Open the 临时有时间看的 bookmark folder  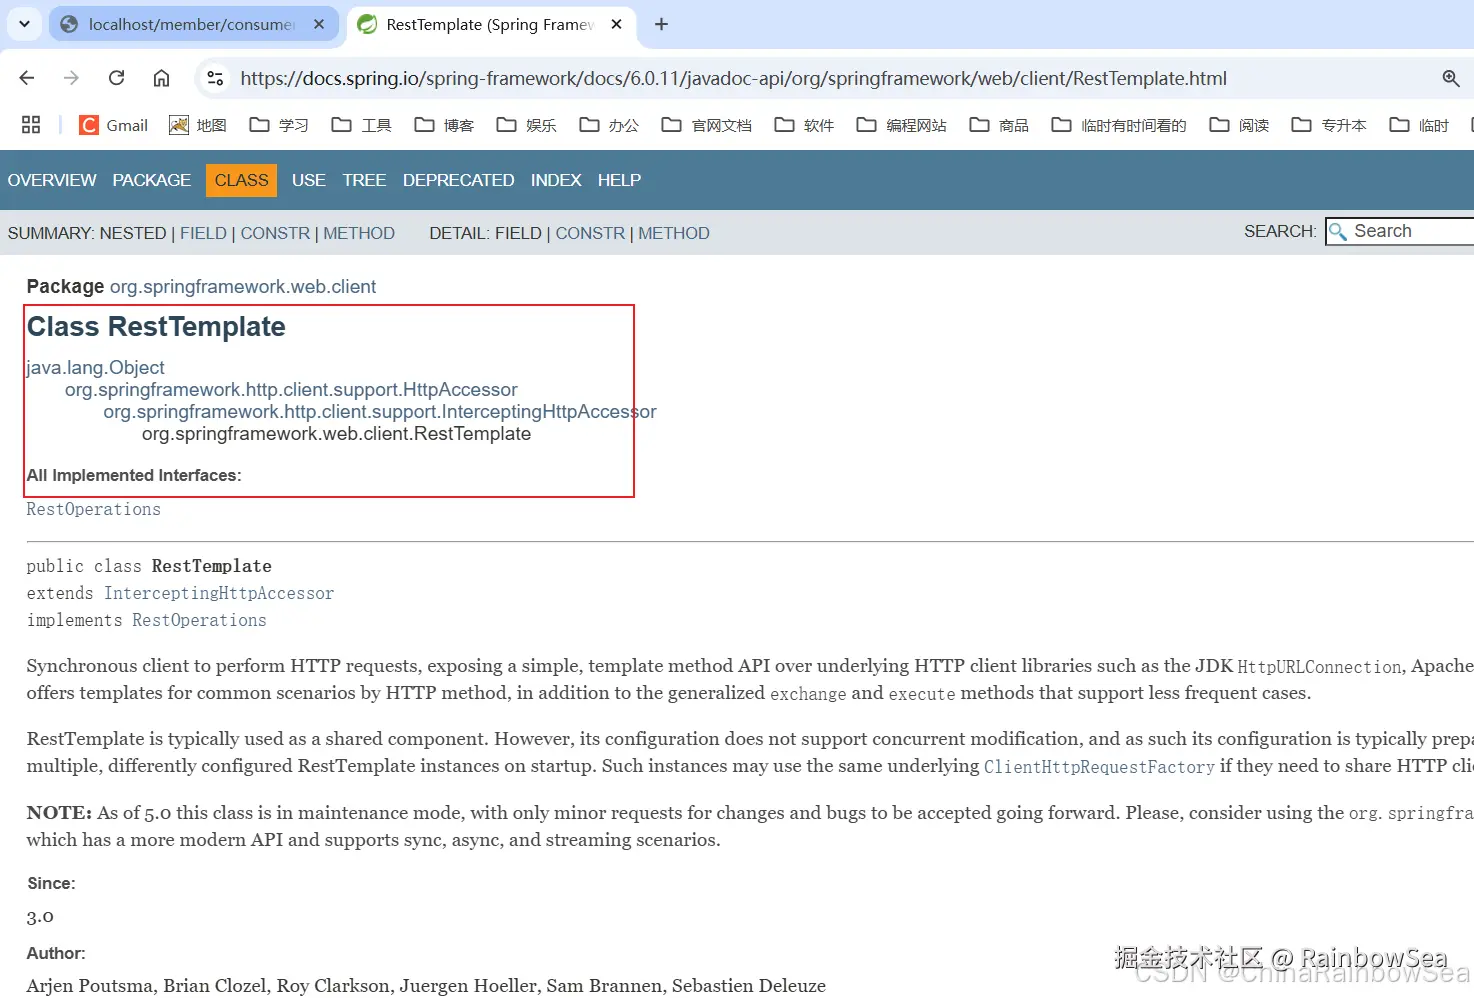[1119, 125]
